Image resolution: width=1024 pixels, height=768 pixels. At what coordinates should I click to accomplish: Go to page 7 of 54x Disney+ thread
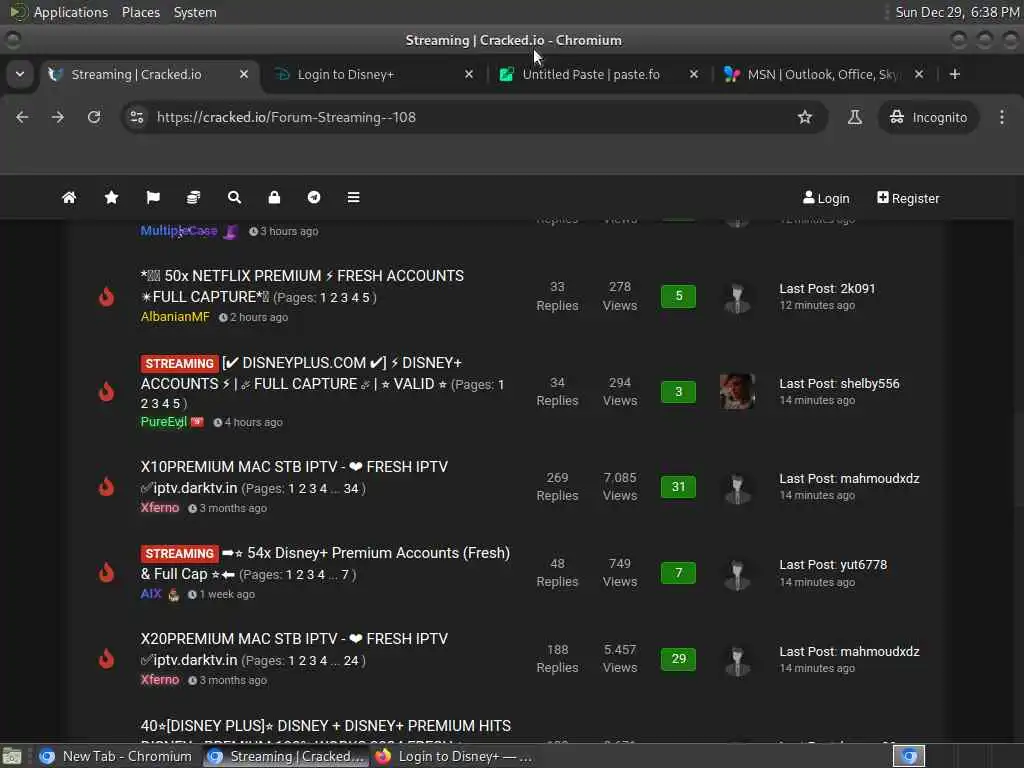click(x=345, y=575)
